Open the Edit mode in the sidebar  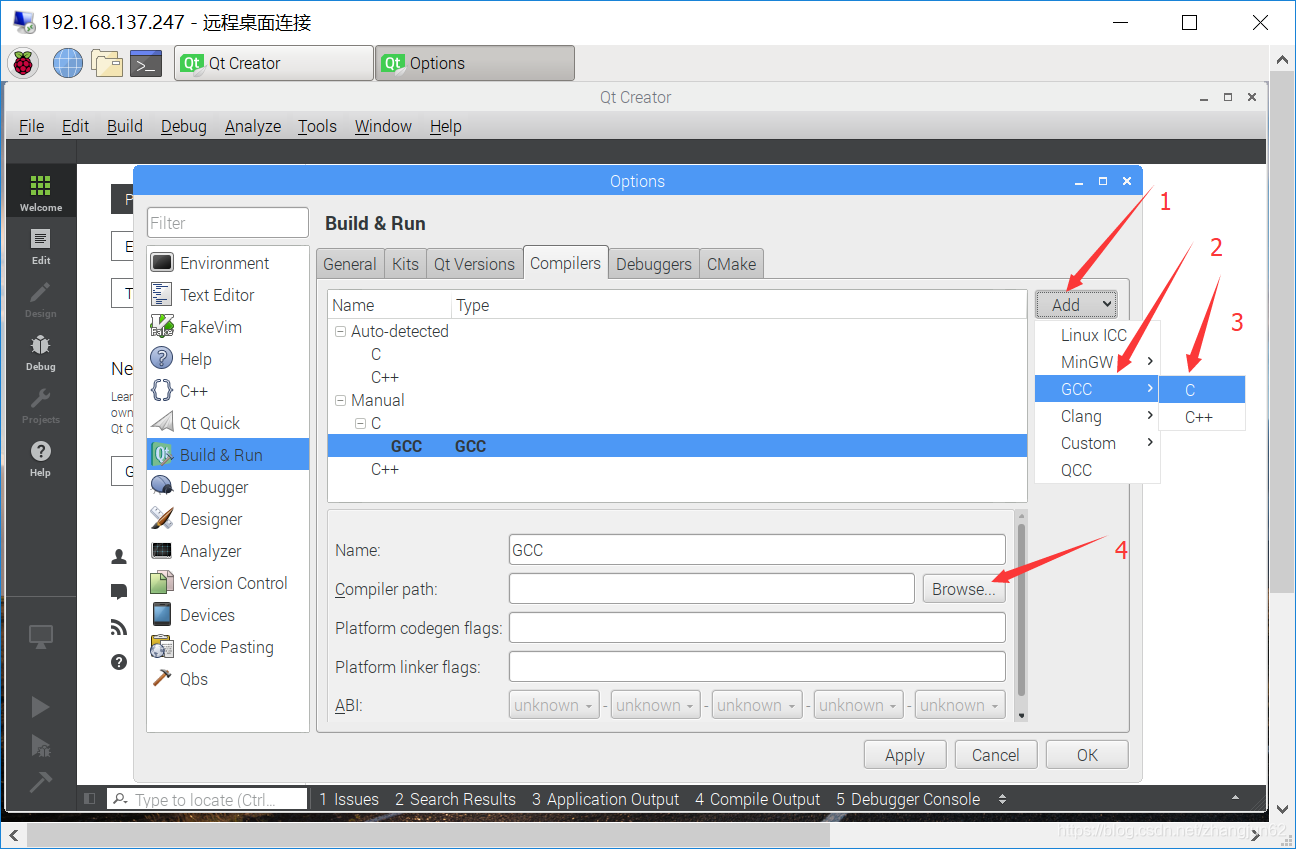(x=41, y=246)
